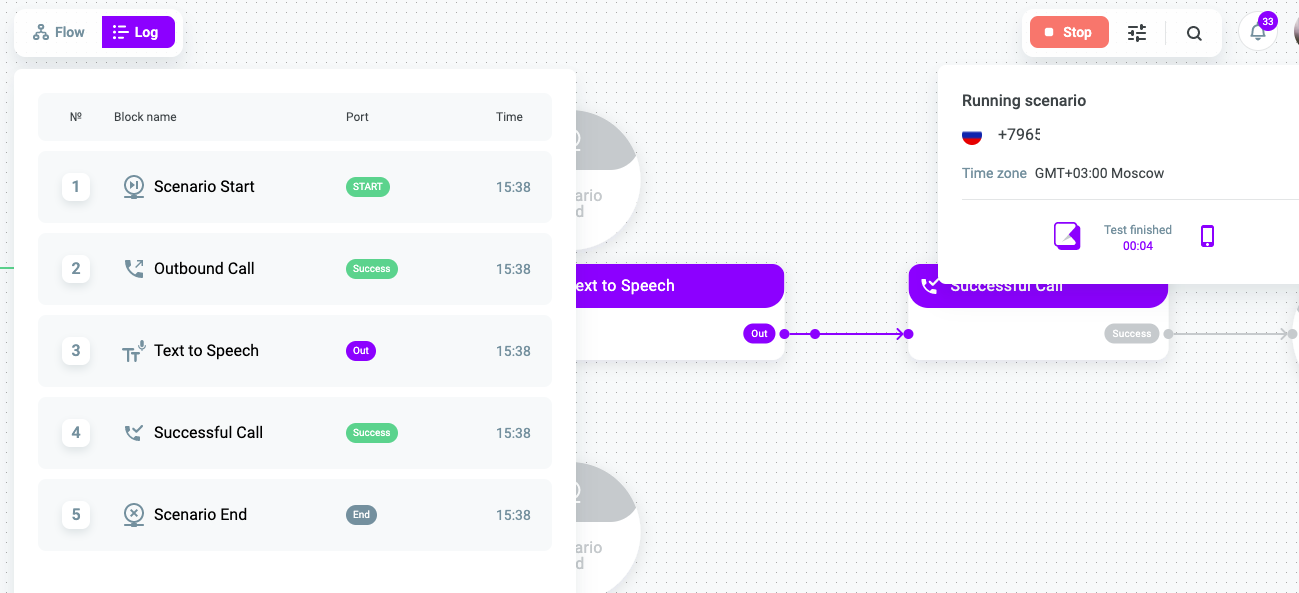Click the search magnifier icon
1299x593 pixels.
pos(1194,33)
